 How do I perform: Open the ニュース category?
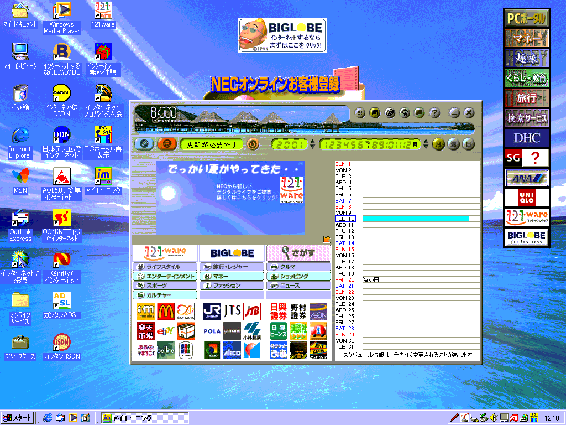point(299,286)
